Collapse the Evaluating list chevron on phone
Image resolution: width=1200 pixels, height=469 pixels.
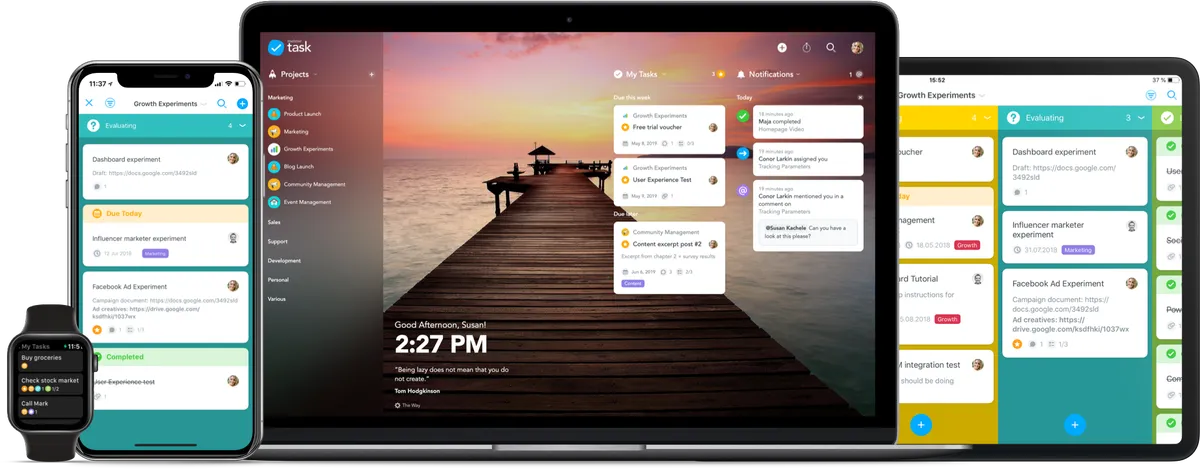tap(242, 126)
